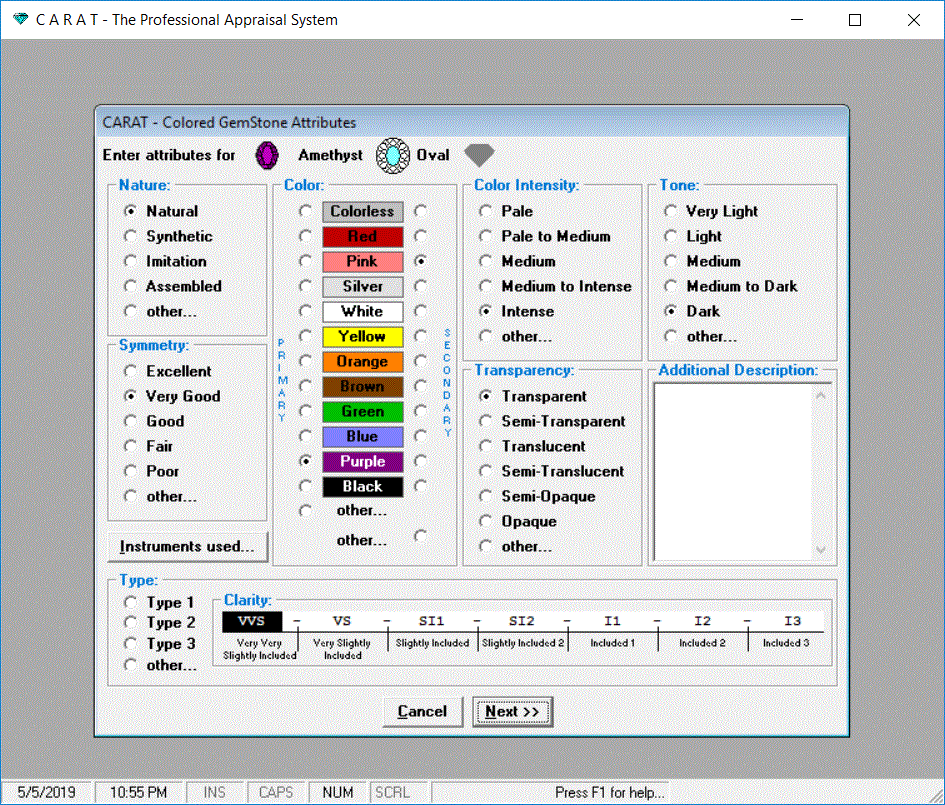Cancel the gemstone attributes dialog

point(422,712)
